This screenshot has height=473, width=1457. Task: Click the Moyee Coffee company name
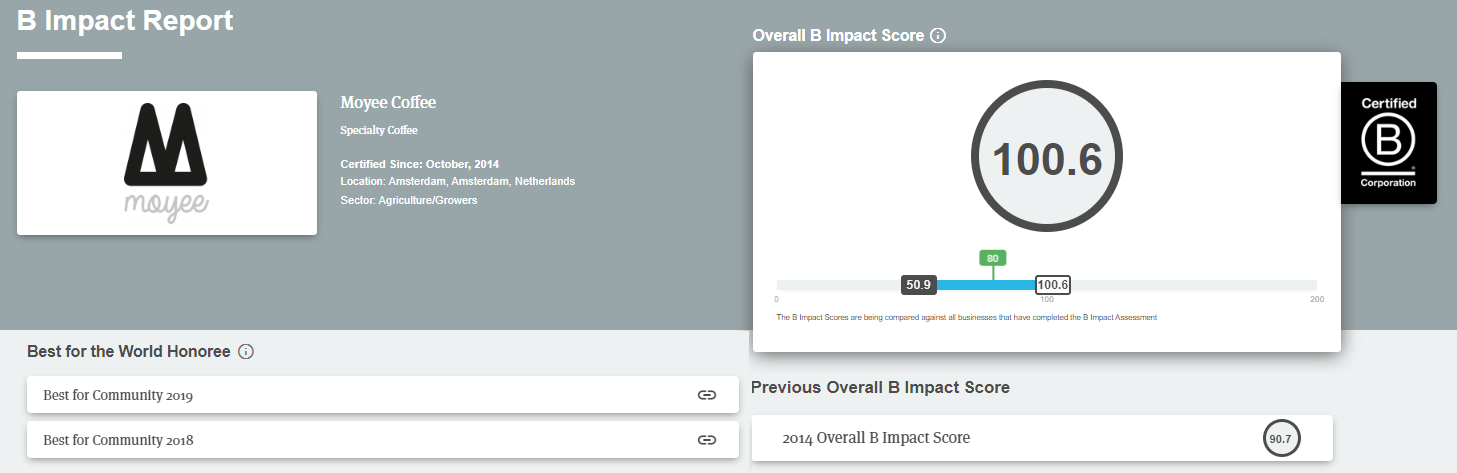click(x=388, y=103)
